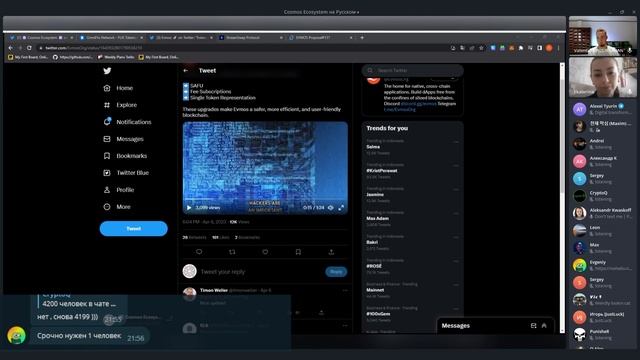This screenshot has height=360, width=640.
Task: Play the tweet video
Action: tap(189, 208)
